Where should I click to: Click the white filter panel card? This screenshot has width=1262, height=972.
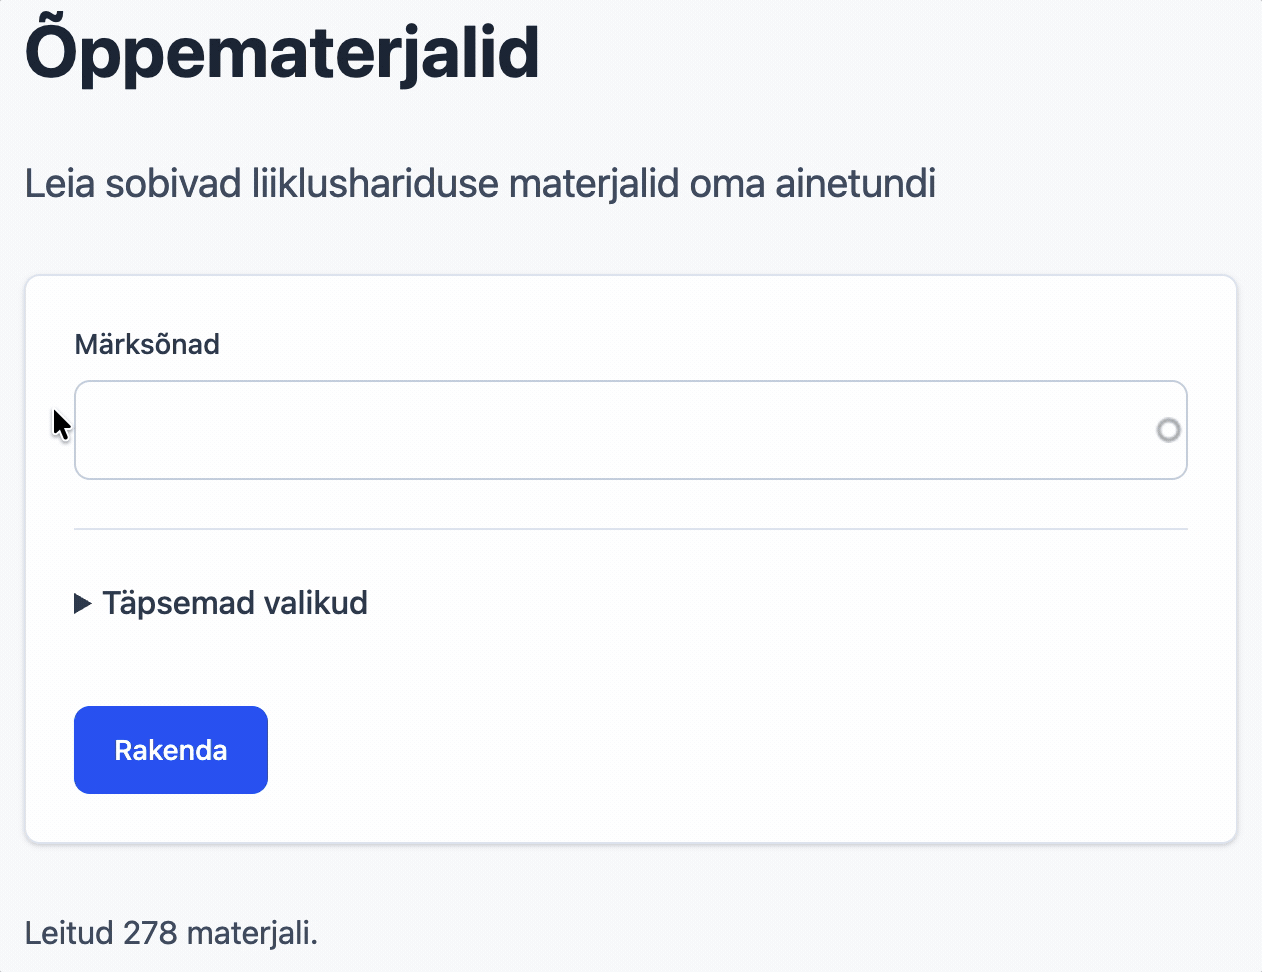tap(630, 670)
